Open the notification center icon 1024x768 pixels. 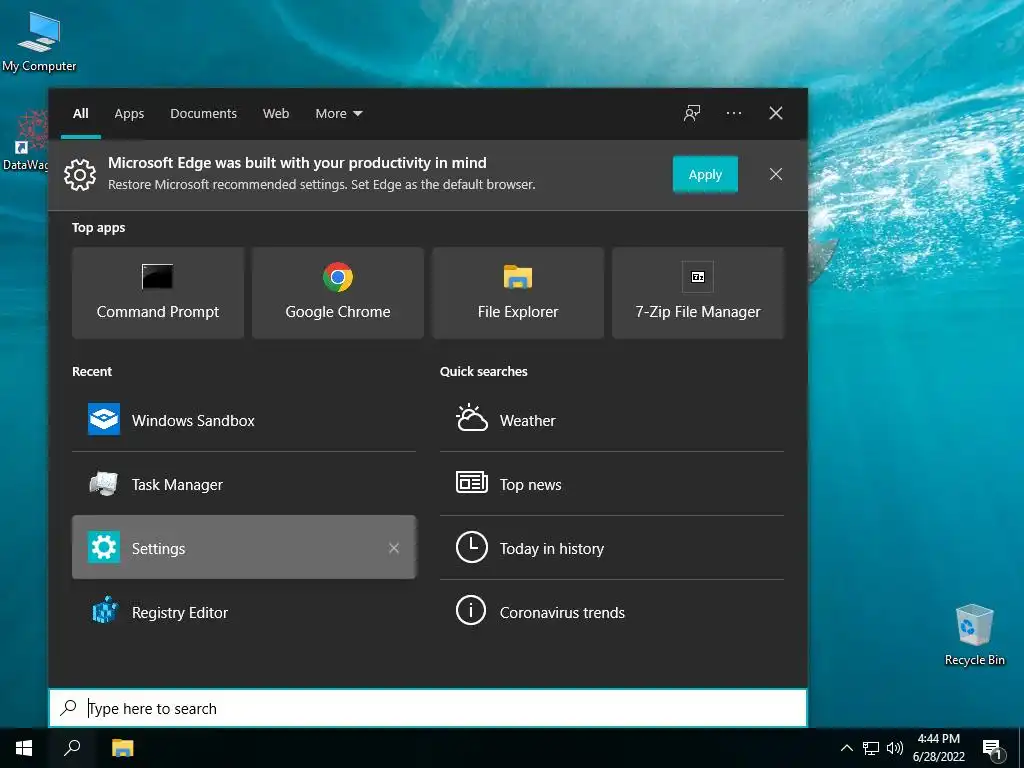pos(992,749)
